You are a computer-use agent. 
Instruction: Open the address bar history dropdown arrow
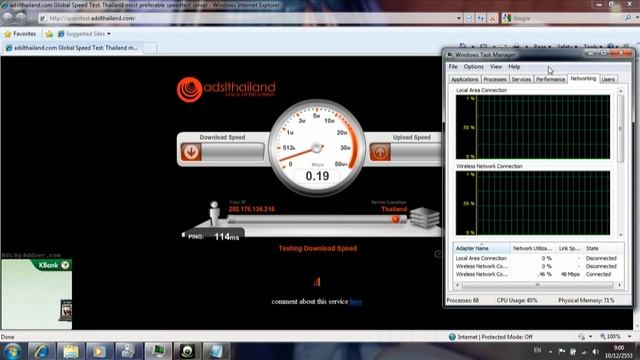click(x=459, y=18)
